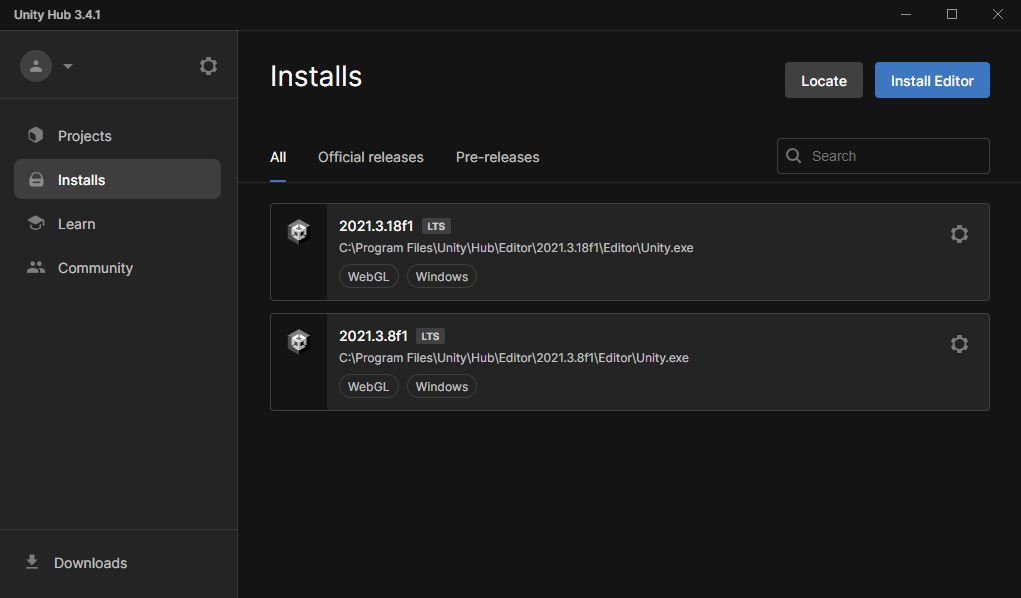Minimize the Unity Hub window
This screenshot has width=1021, height=598.
click(906, 14)
